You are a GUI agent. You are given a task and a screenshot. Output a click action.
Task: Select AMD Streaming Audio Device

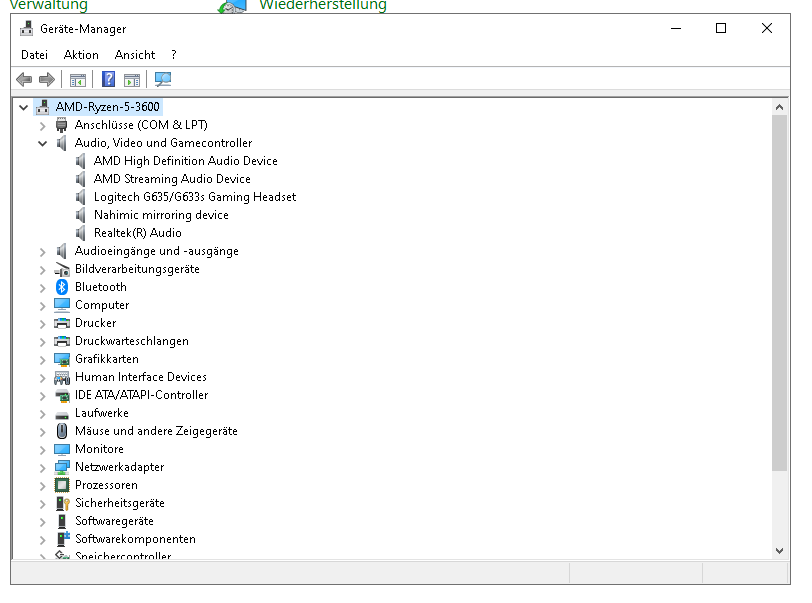tap(172, 179)
